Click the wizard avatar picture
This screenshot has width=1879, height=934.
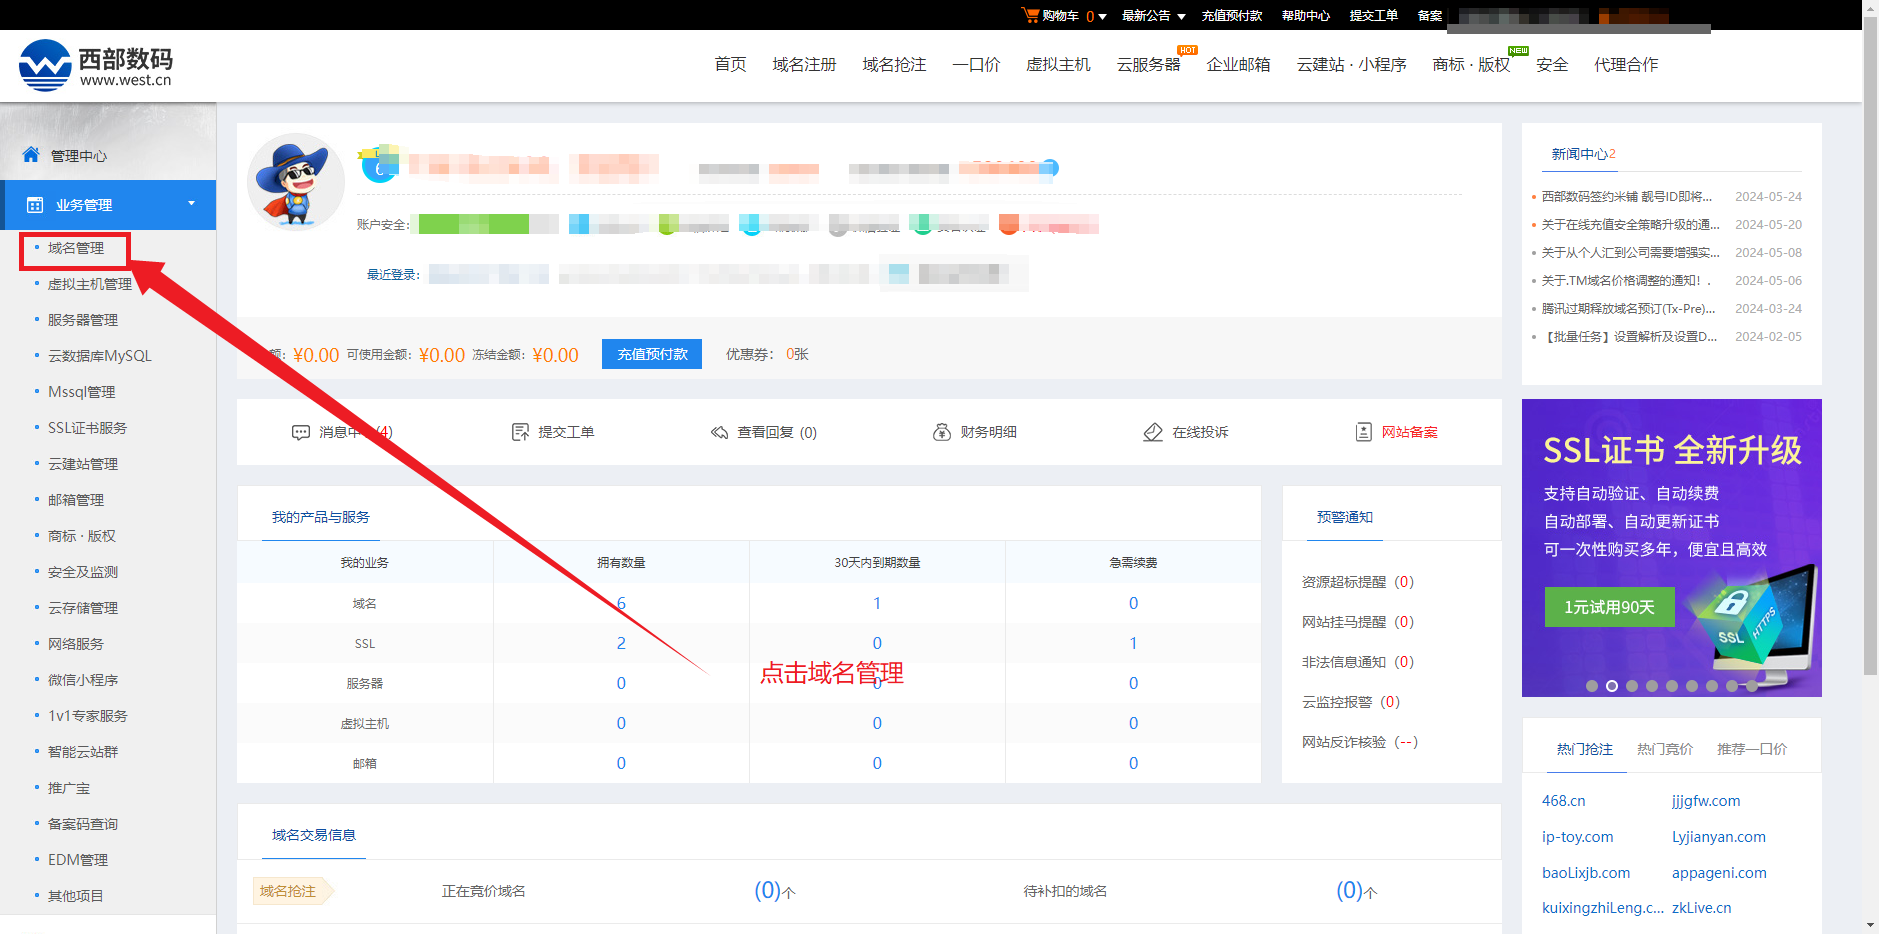[295, 183]
